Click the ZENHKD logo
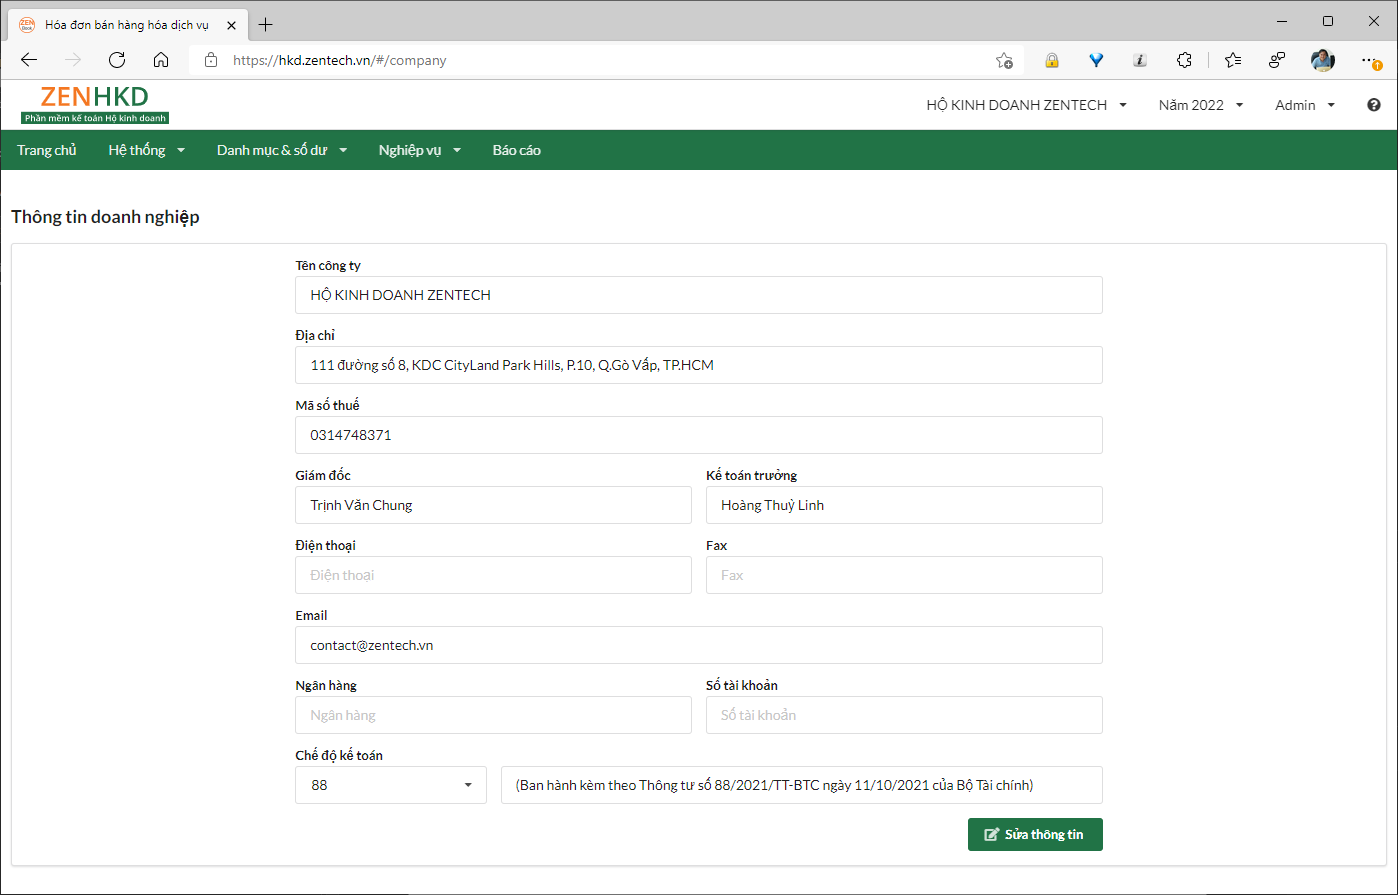 click(x=95, y=105)
